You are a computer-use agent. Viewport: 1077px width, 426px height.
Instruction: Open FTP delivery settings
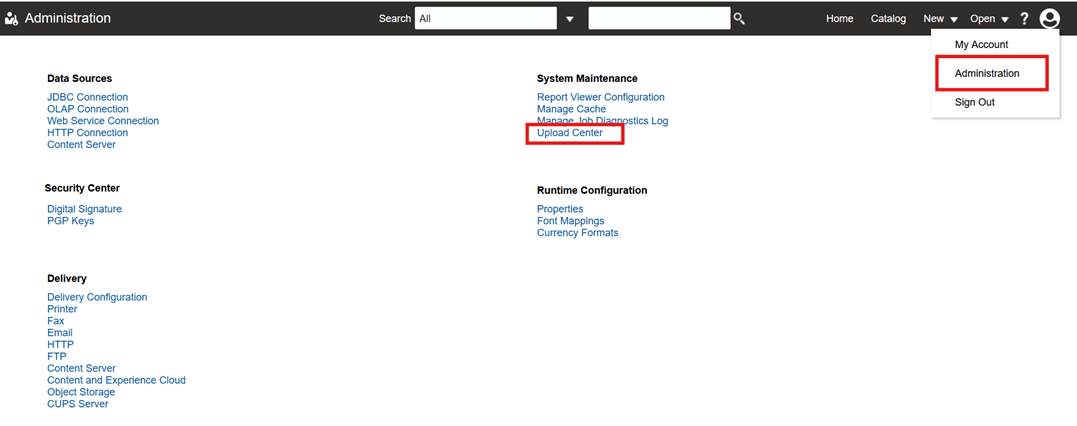tap(57, 356)
